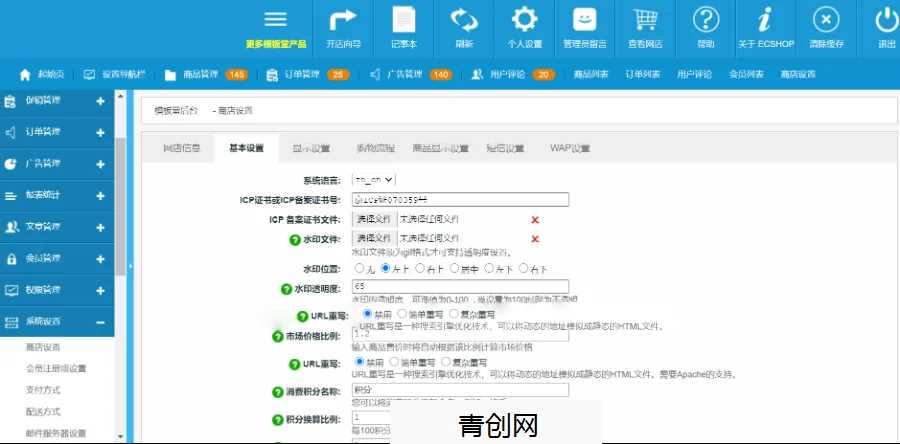Open the 帮助 question mark icon
Screen dimensions: 900x444
pyautogui.click(x=706, y=20)
